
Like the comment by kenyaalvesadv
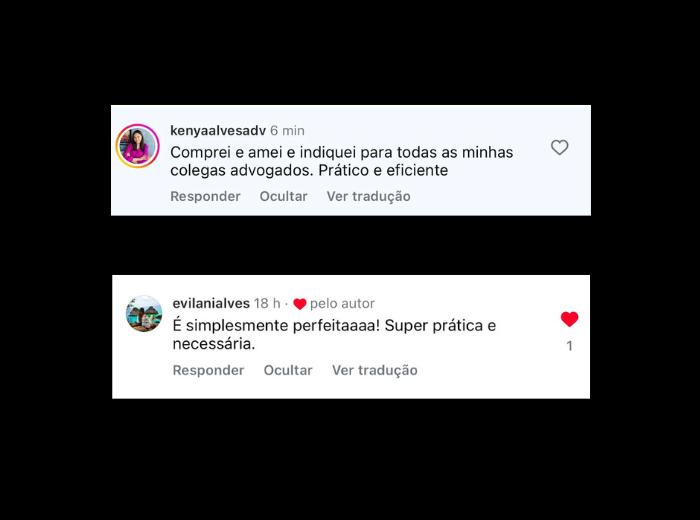559,147
